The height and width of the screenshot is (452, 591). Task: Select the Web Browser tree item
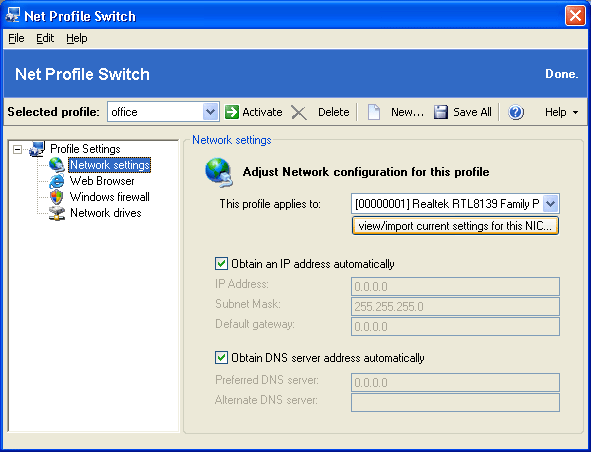(102, 181)
